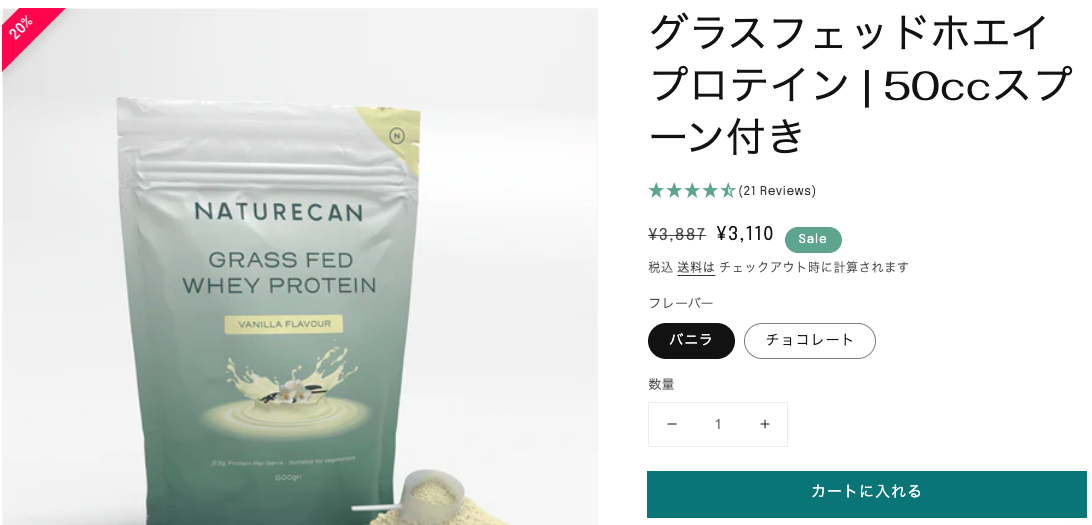Open the 送料は shipping policy link

[696, 267]
